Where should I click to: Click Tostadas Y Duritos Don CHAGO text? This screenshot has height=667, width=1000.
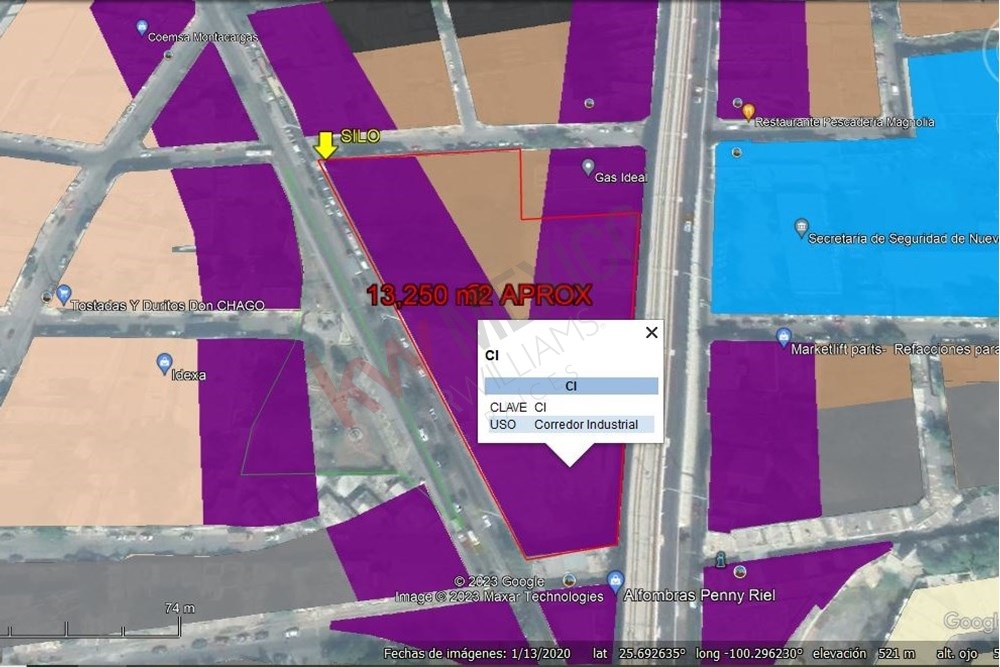click(x=168, y=305)
